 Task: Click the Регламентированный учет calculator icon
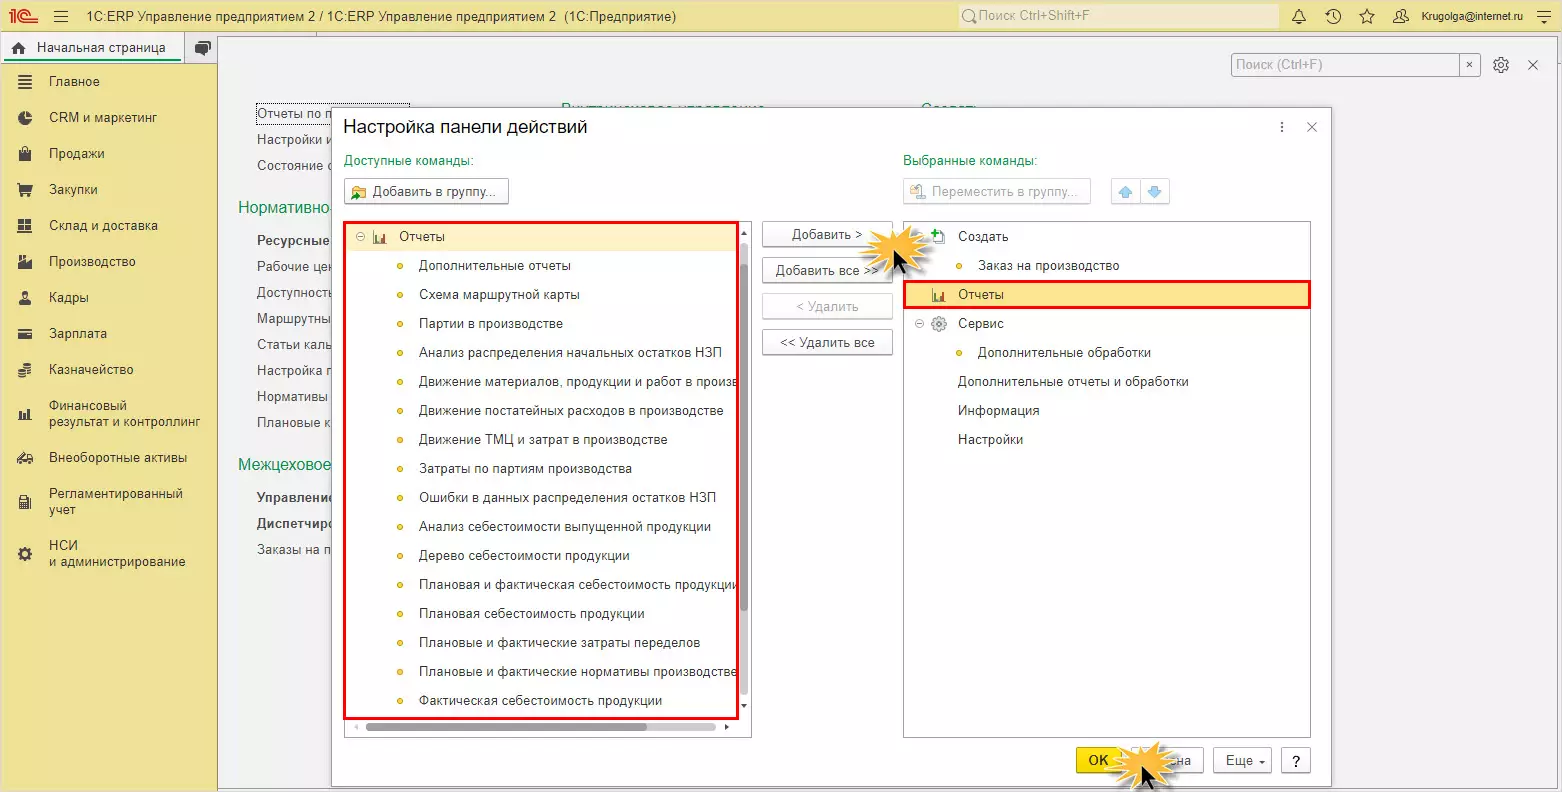coord(26,502)
